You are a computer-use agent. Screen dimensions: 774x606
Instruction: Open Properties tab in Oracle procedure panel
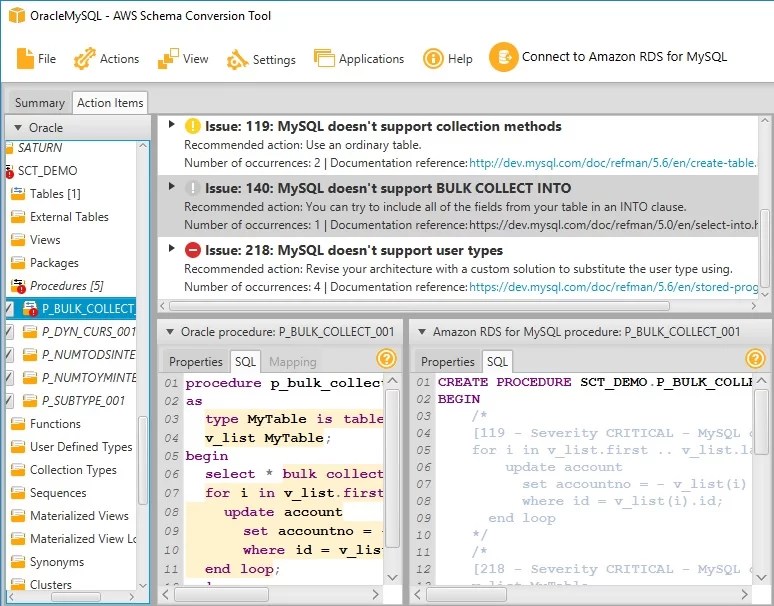(x=196, y=362)
